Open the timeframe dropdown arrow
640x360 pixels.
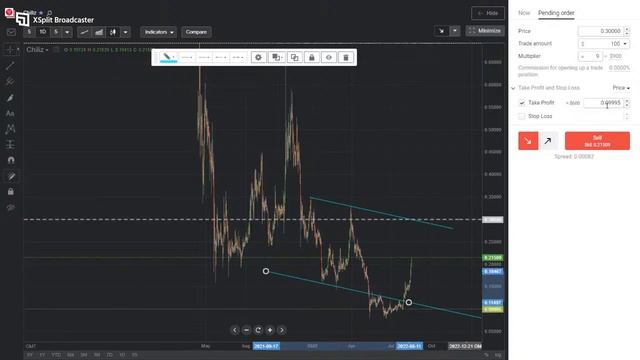point(67,32)
